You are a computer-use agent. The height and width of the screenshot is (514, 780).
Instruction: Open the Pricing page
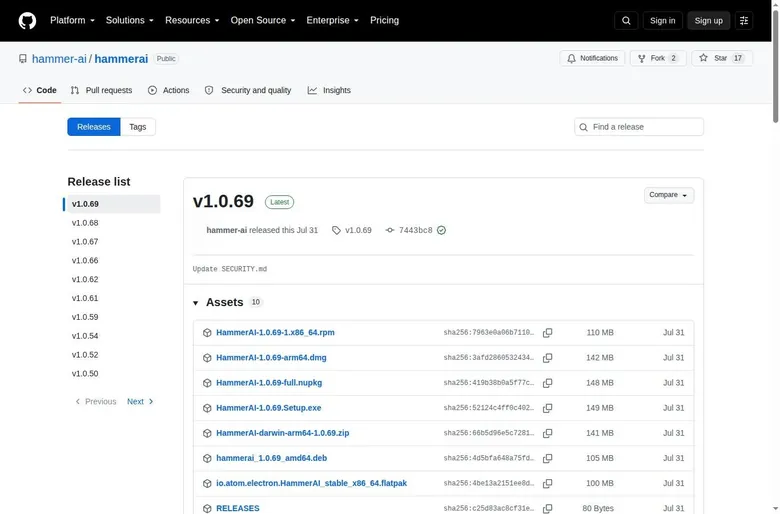[384, 20]
